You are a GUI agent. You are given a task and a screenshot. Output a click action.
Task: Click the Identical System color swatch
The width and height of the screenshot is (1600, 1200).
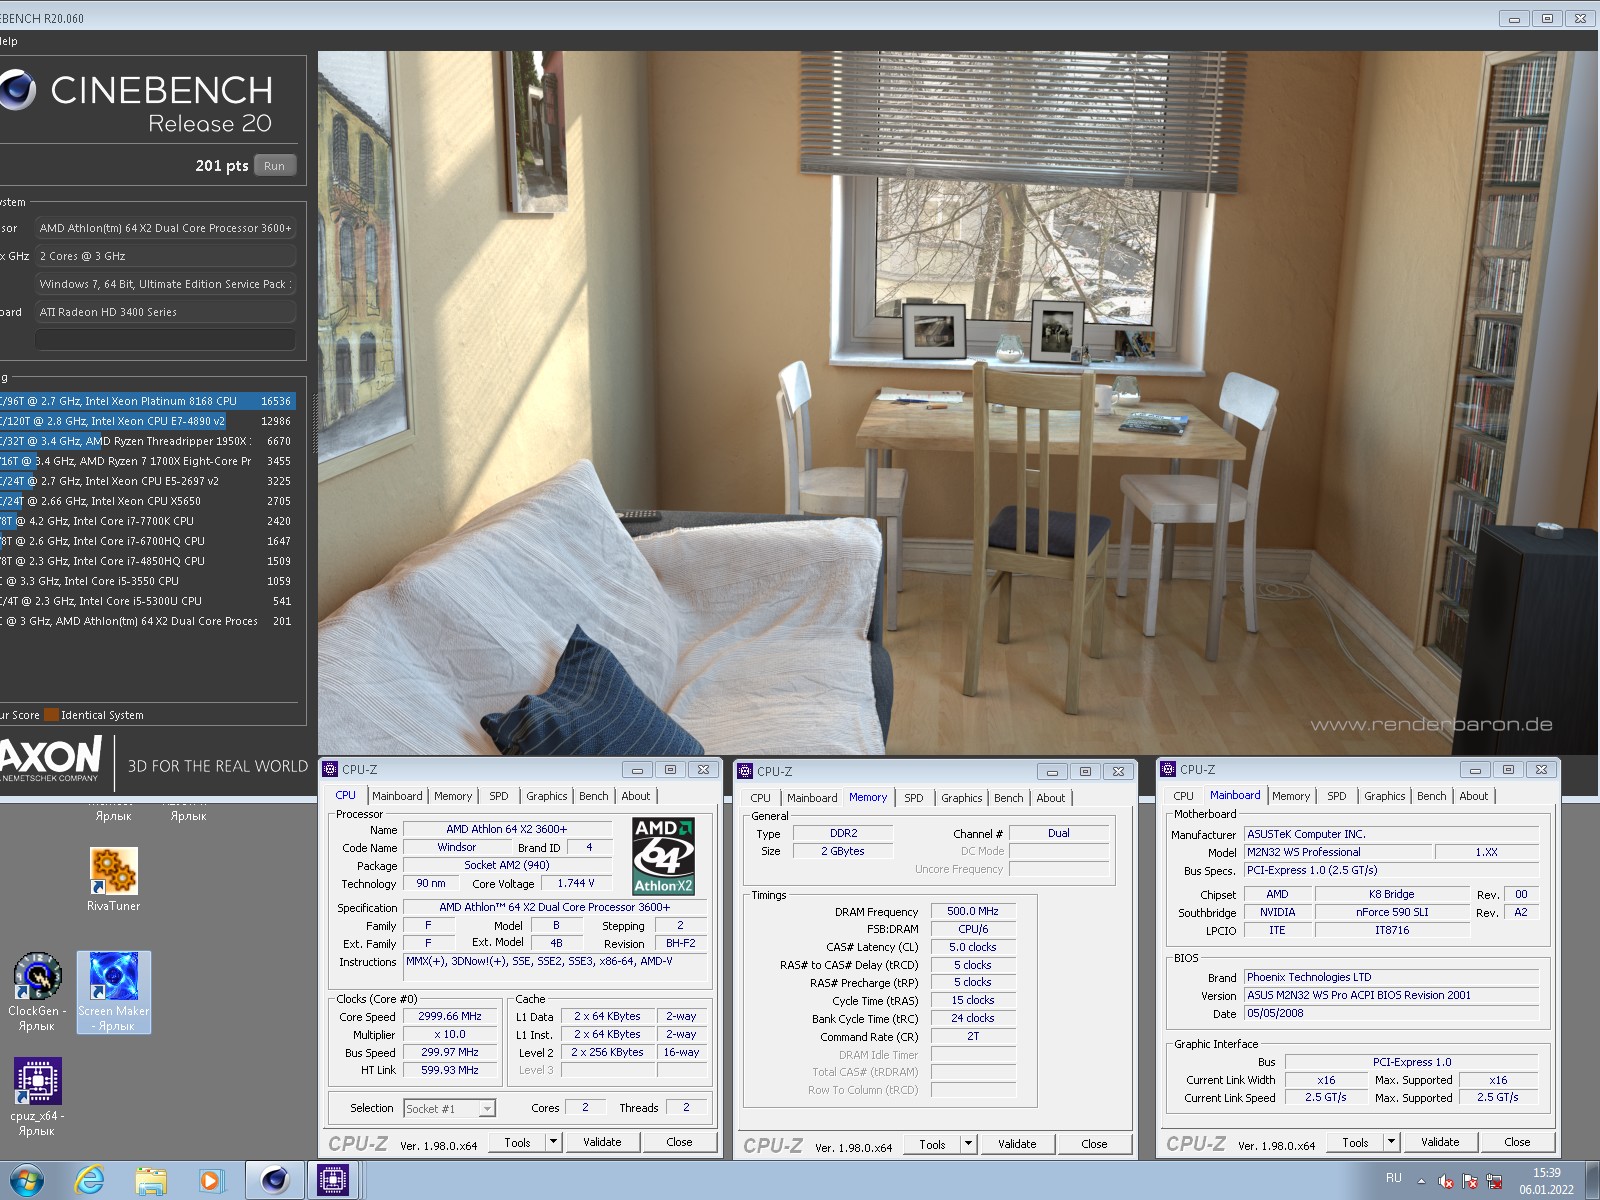click(x=52, y=715)
